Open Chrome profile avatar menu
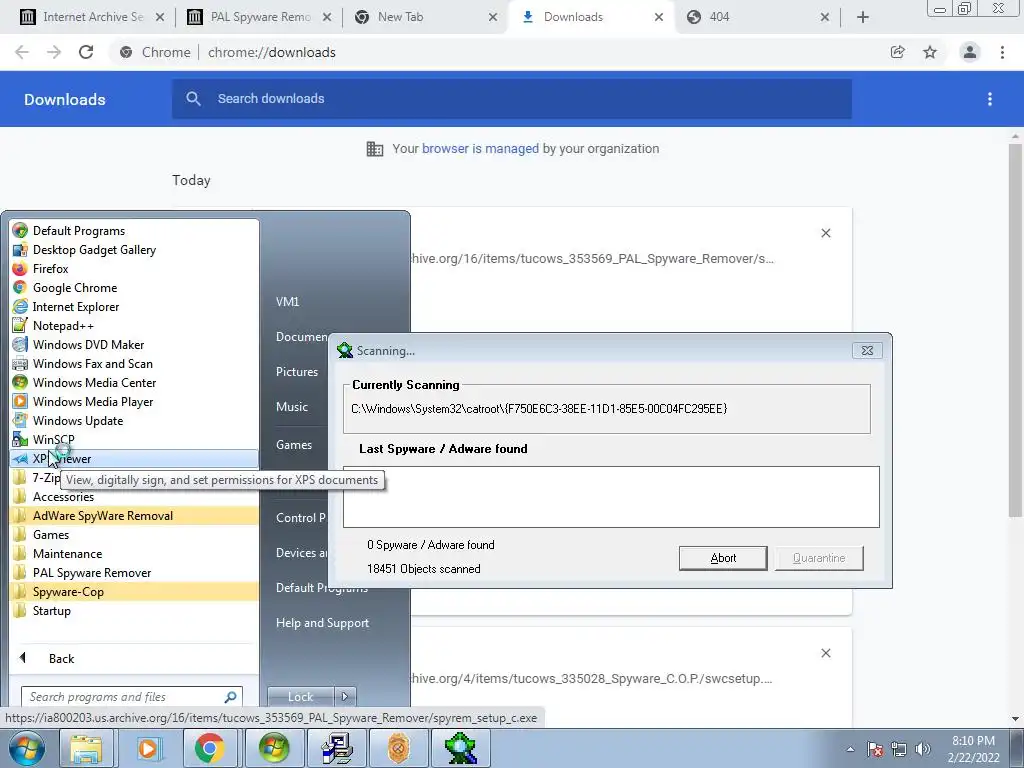1024x768 pixels. pyautogui.click(x=970, y=52)
